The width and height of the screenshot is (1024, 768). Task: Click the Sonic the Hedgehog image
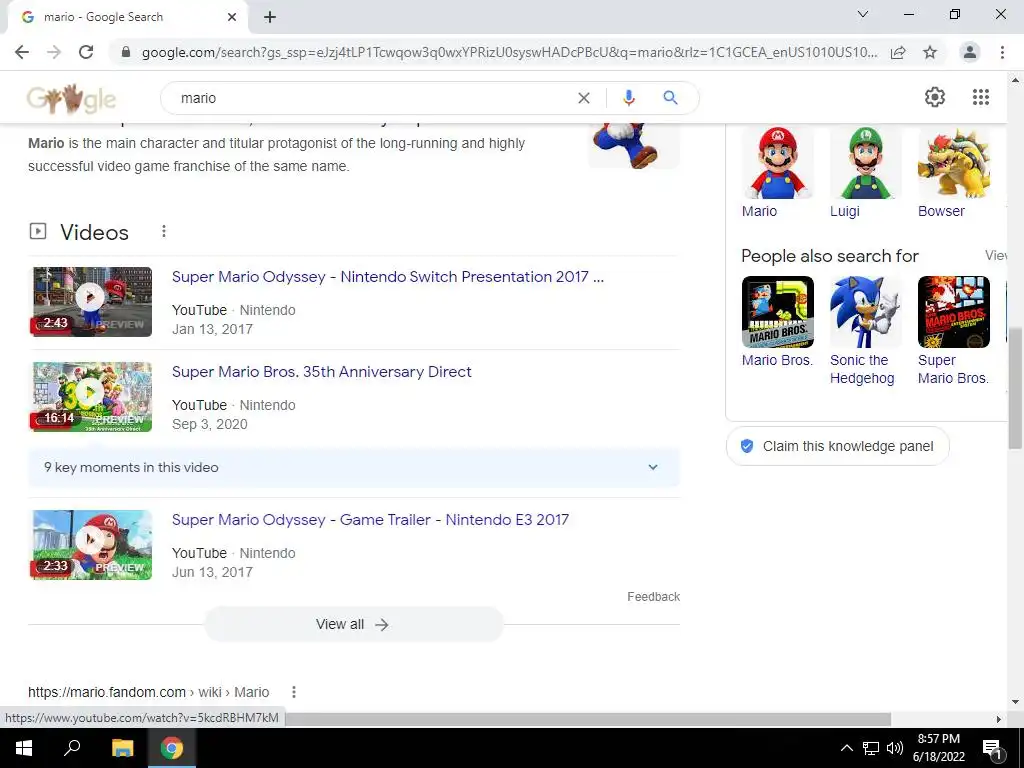(x=865, y=312)
